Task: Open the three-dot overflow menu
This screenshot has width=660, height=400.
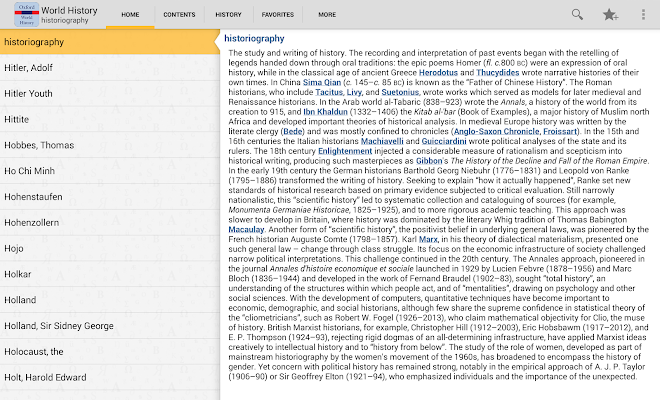Action: (x=643, y=15)
